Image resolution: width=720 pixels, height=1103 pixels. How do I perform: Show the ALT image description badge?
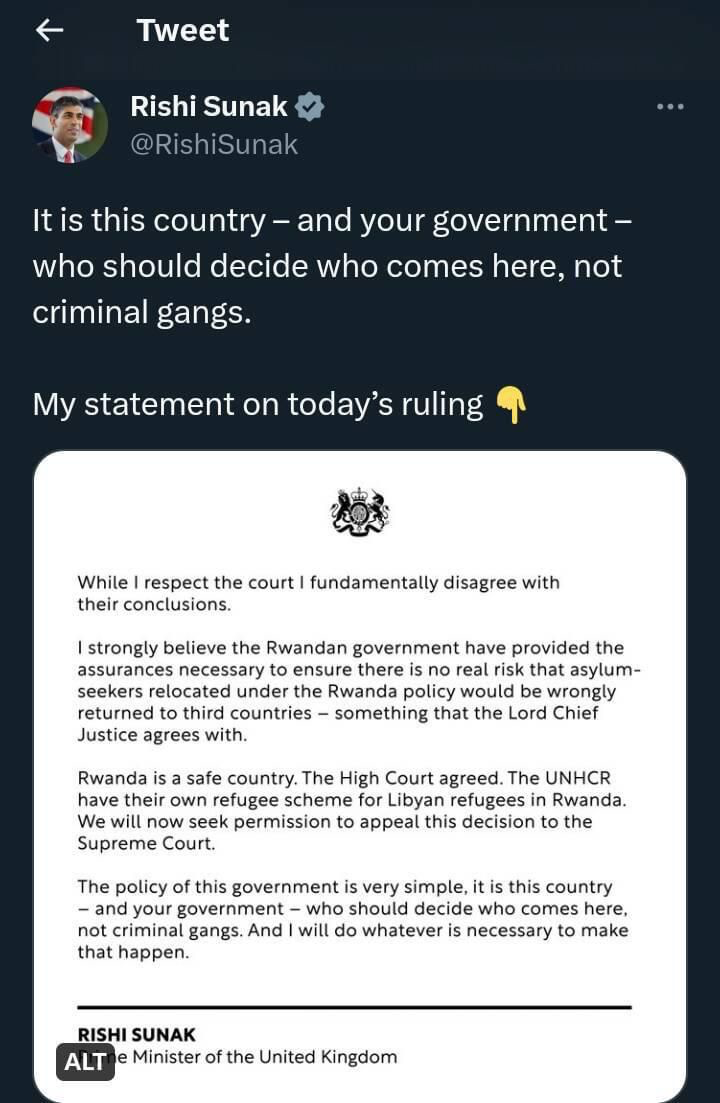[x=86, y=1061]
